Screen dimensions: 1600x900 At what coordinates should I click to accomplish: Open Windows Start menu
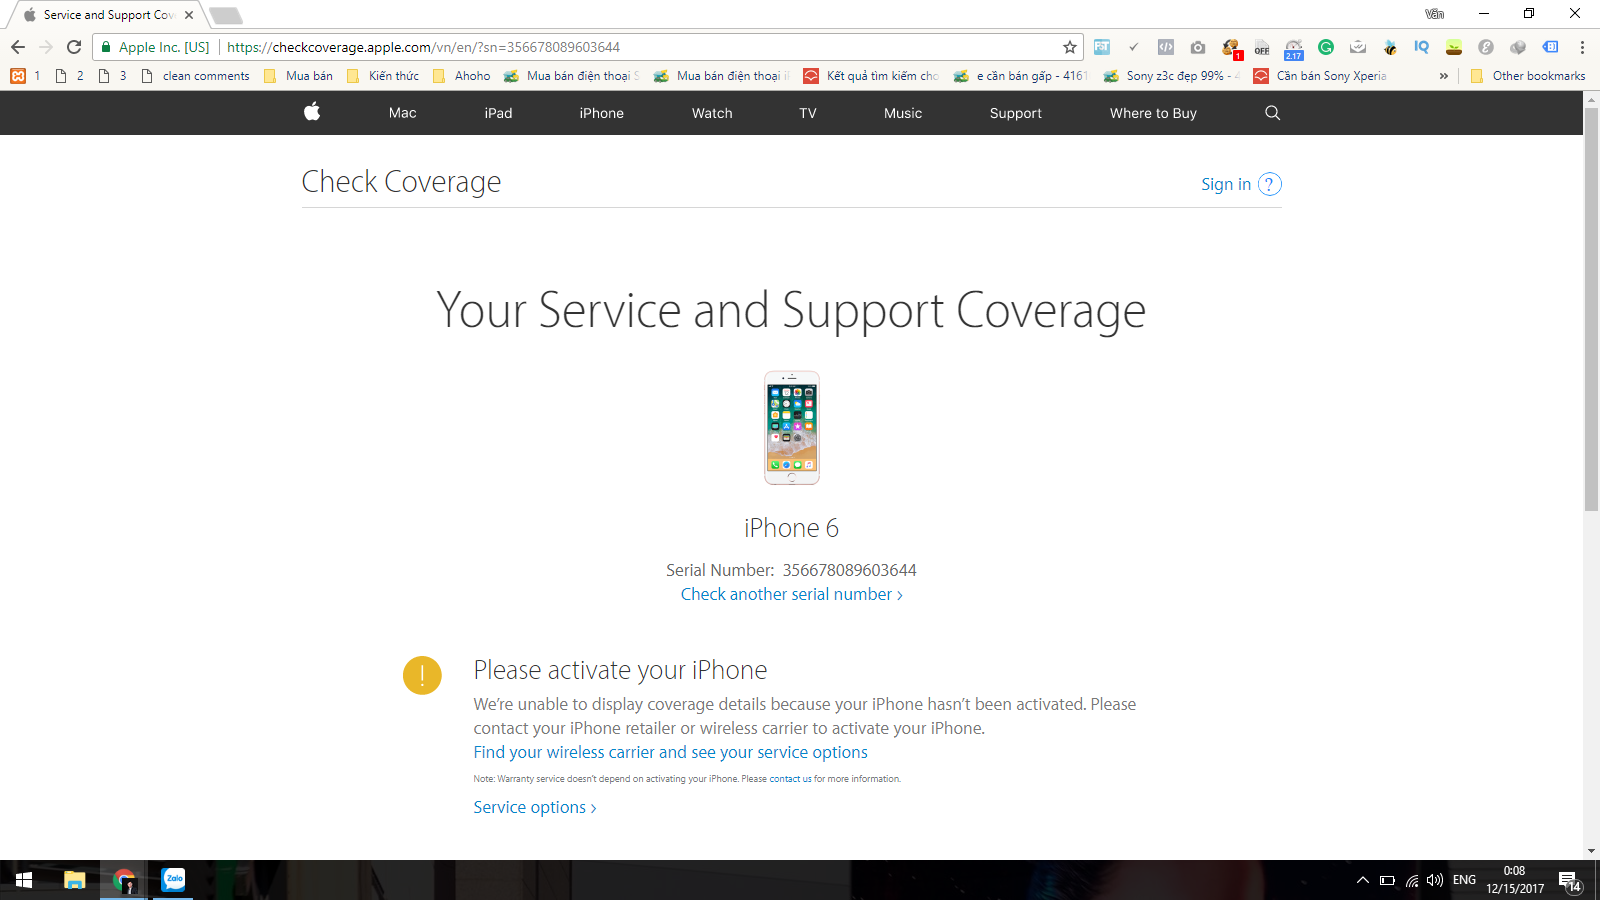pyautogui.click(x=24, y=880)
